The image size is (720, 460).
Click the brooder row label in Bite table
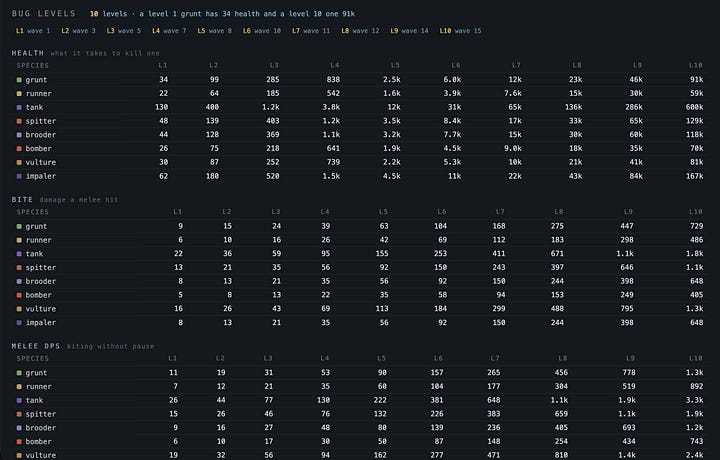coord(40,281)
